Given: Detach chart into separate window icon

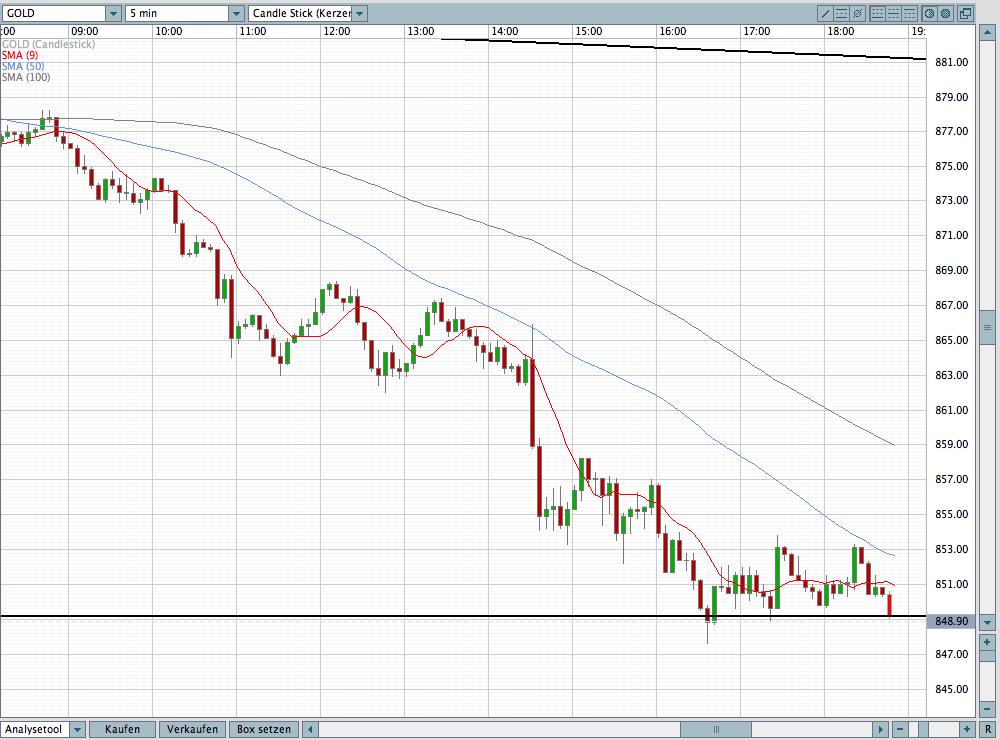Looking at the screenshot, I should coord(966,13).
